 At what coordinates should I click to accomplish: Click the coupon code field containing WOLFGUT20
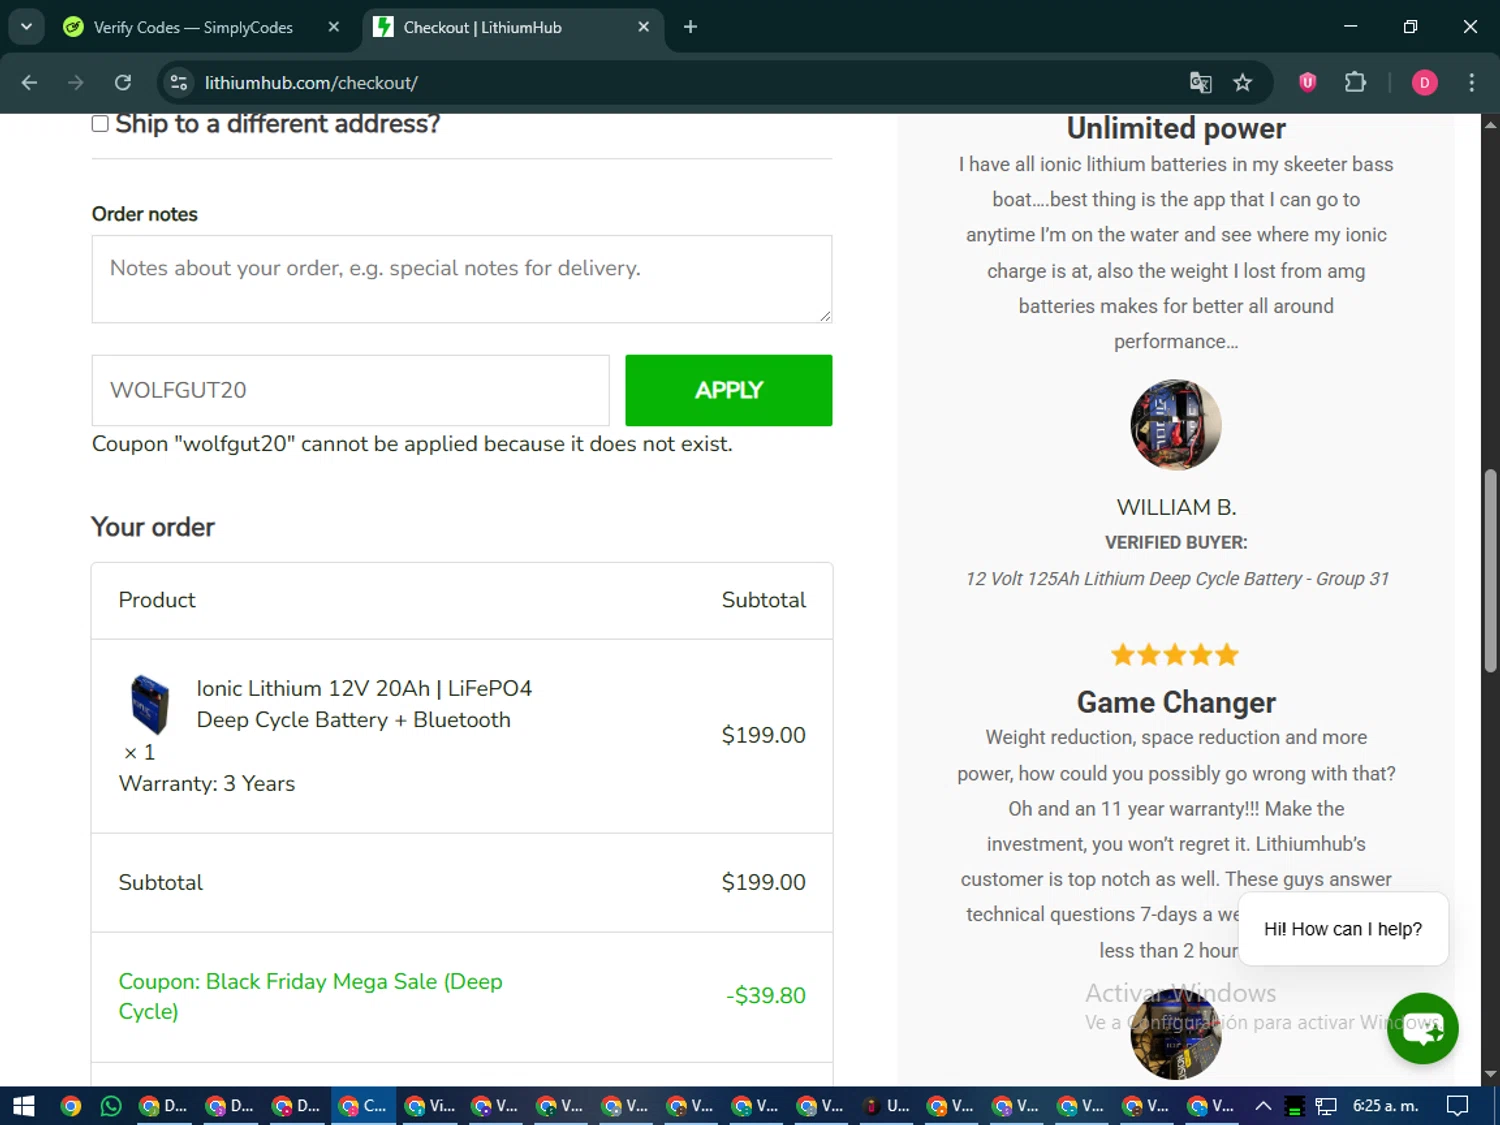350,390
